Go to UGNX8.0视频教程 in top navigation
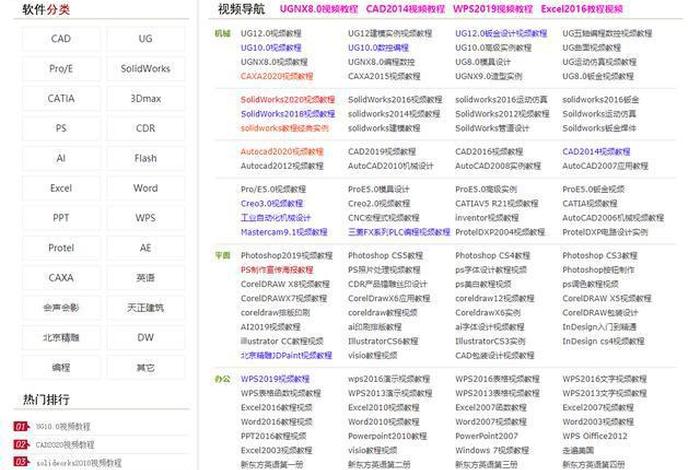This screenshot has width=700, height=470. [319, 9]
